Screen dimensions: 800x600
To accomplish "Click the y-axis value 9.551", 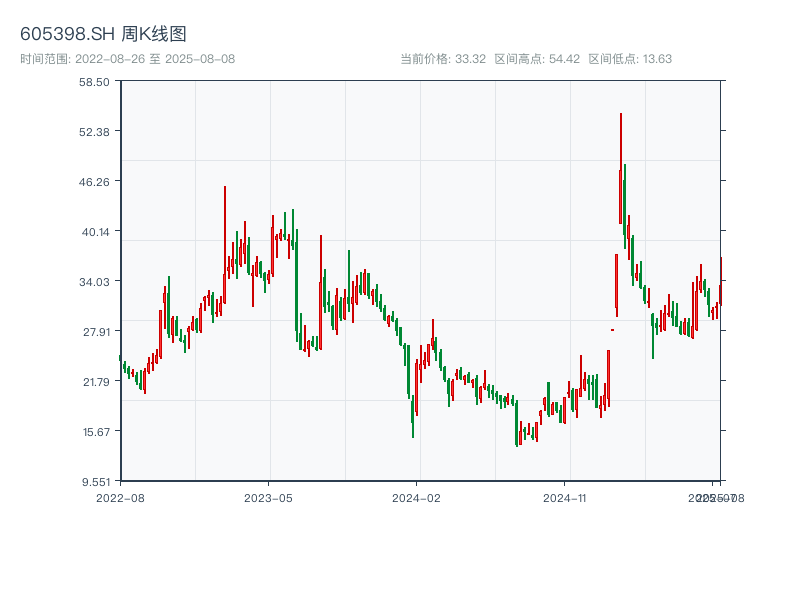I will (x=96, y=482).
